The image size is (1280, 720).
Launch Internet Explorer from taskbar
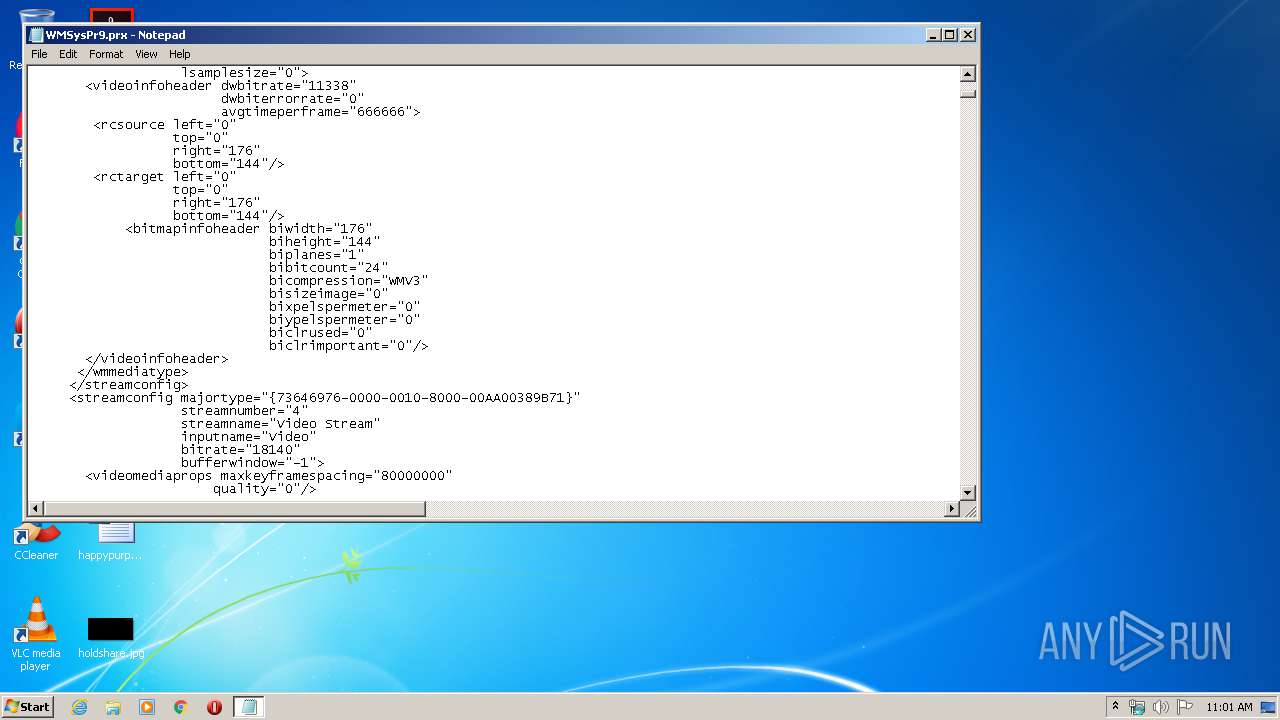pos(79,707)
